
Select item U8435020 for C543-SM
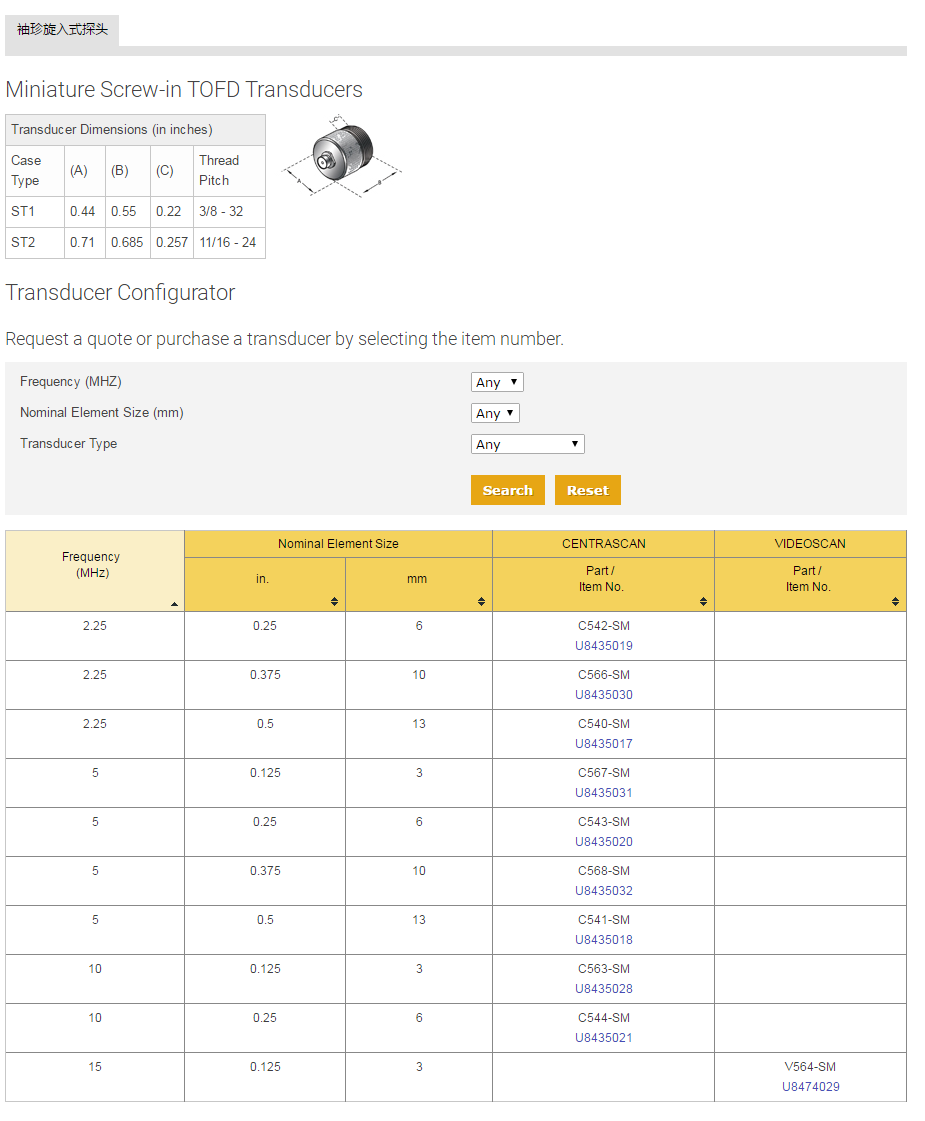click(x=603, y=842)
